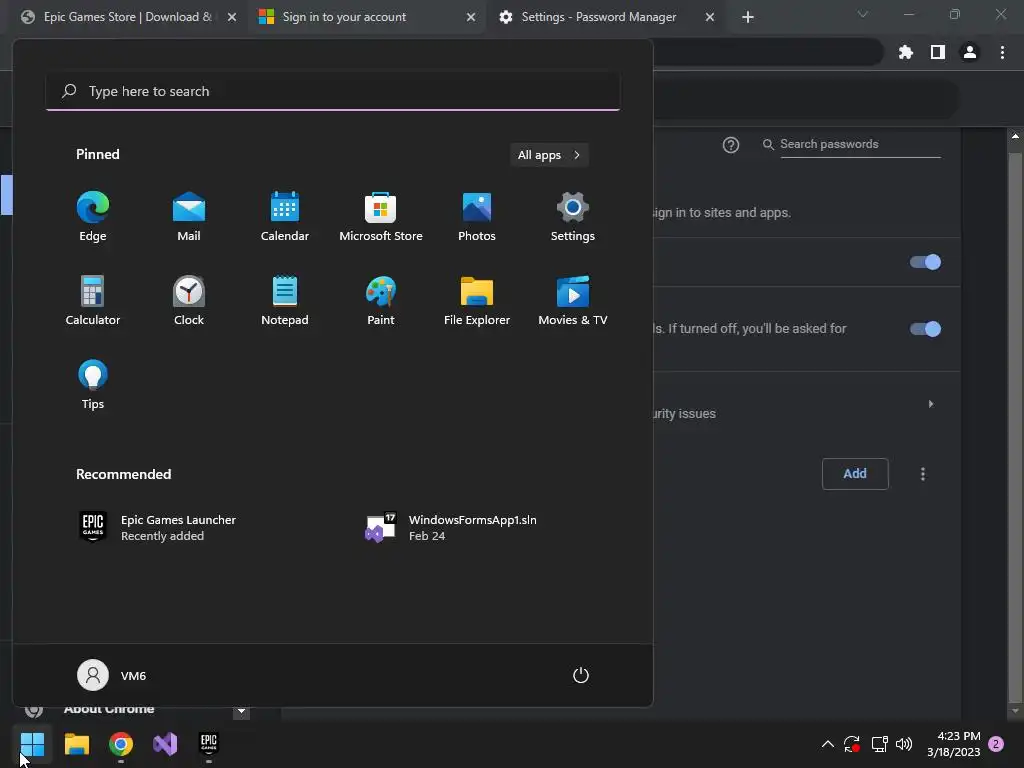1024x768 pixels.
Task: Expand About Chrome sidebar dropdown arrow
Action: point(241,711)
